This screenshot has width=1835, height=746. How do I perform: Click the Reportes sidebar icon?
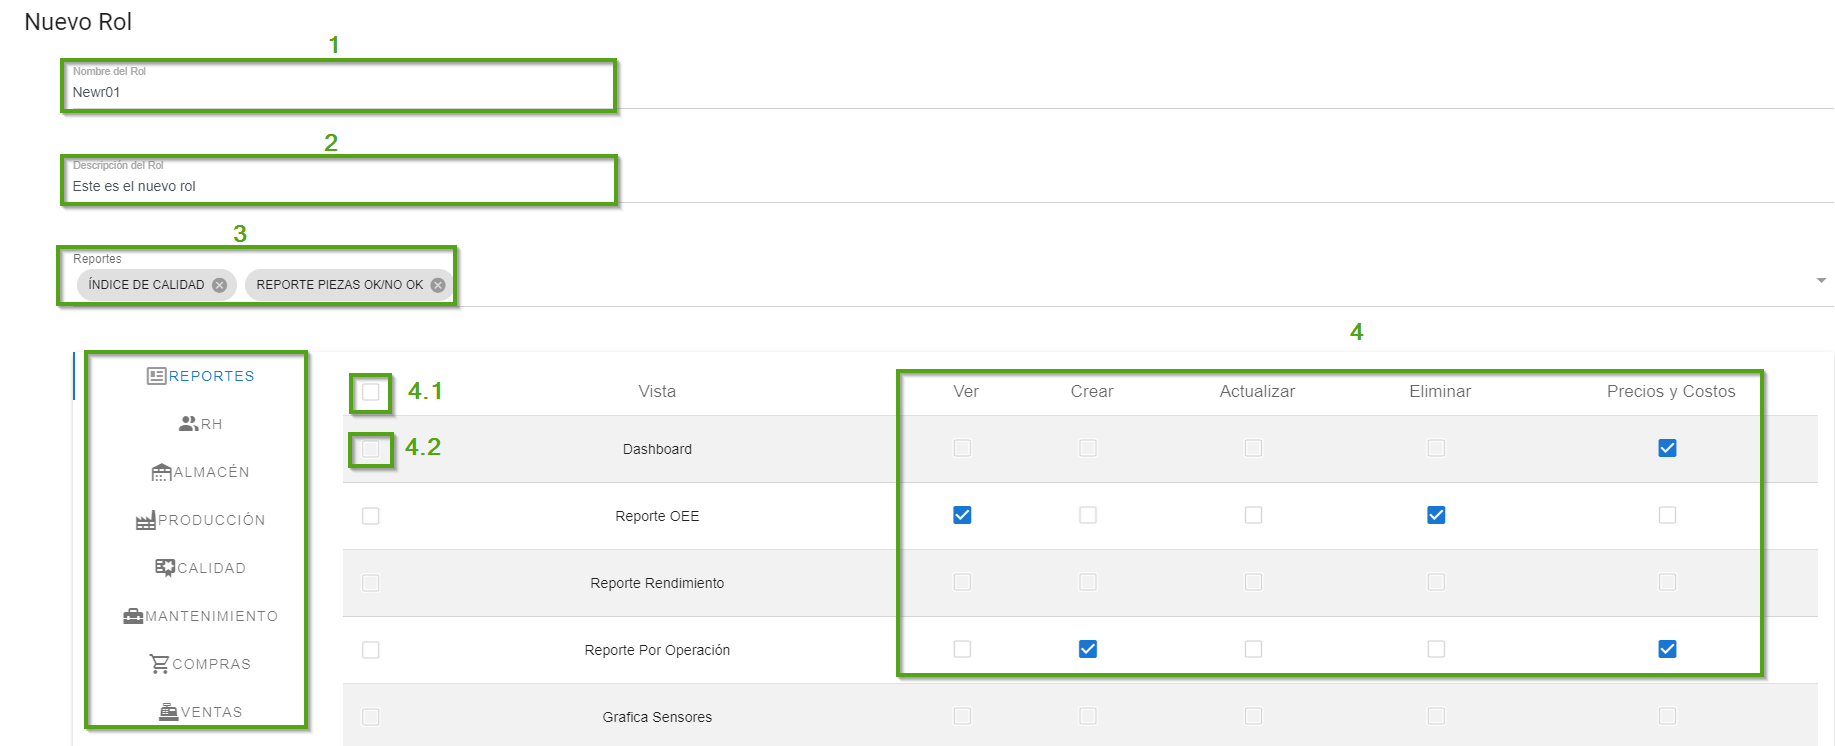pos(156,376)
